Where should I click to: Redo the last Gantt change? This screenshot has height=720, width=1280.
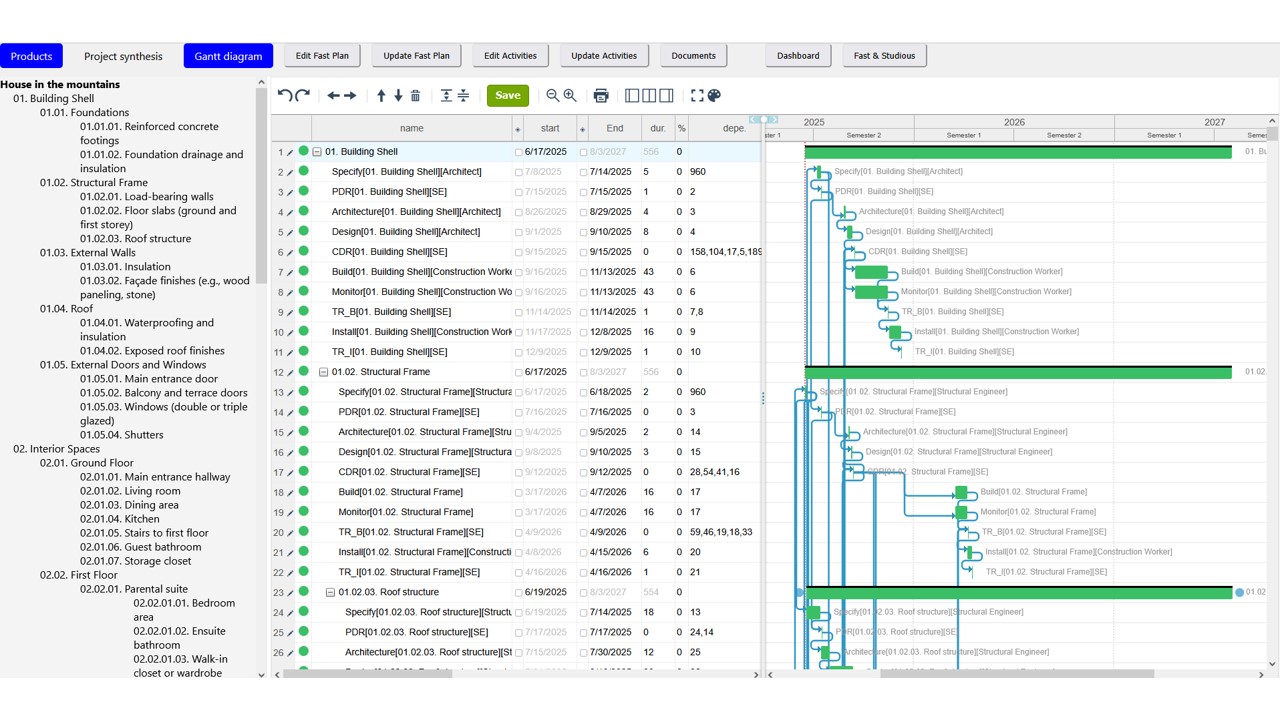point(302,96)
